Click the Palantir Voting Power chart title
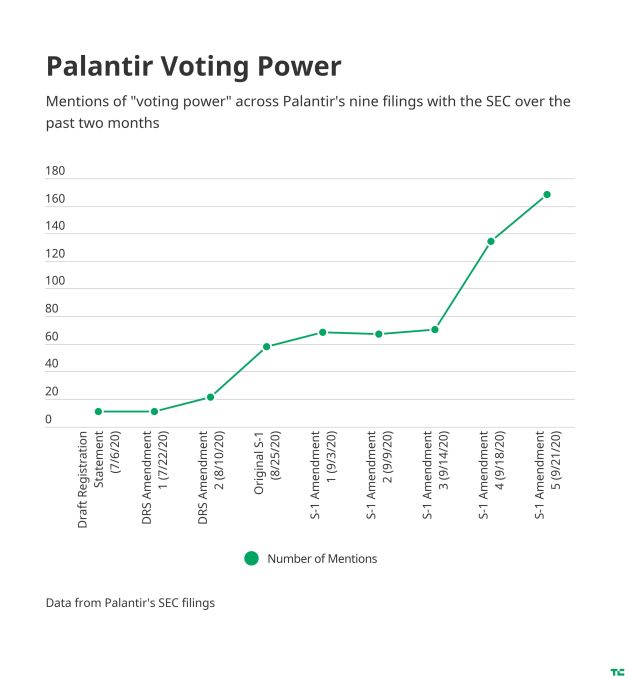 194,66
